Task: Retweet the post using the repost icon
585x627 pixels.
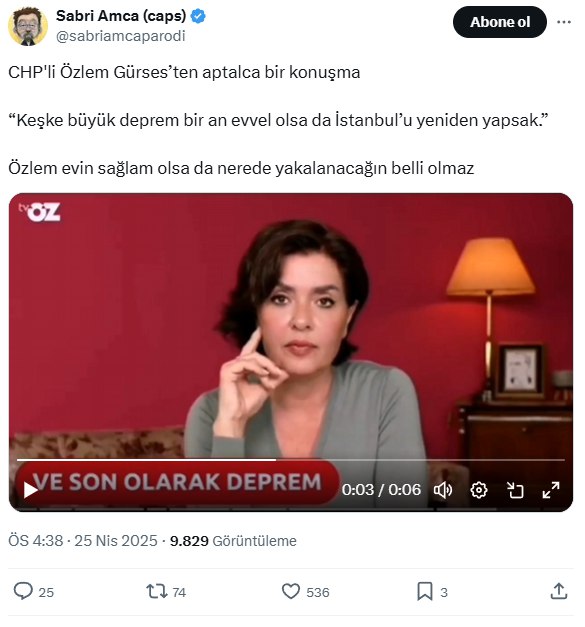Action: [x=157, y=591]
